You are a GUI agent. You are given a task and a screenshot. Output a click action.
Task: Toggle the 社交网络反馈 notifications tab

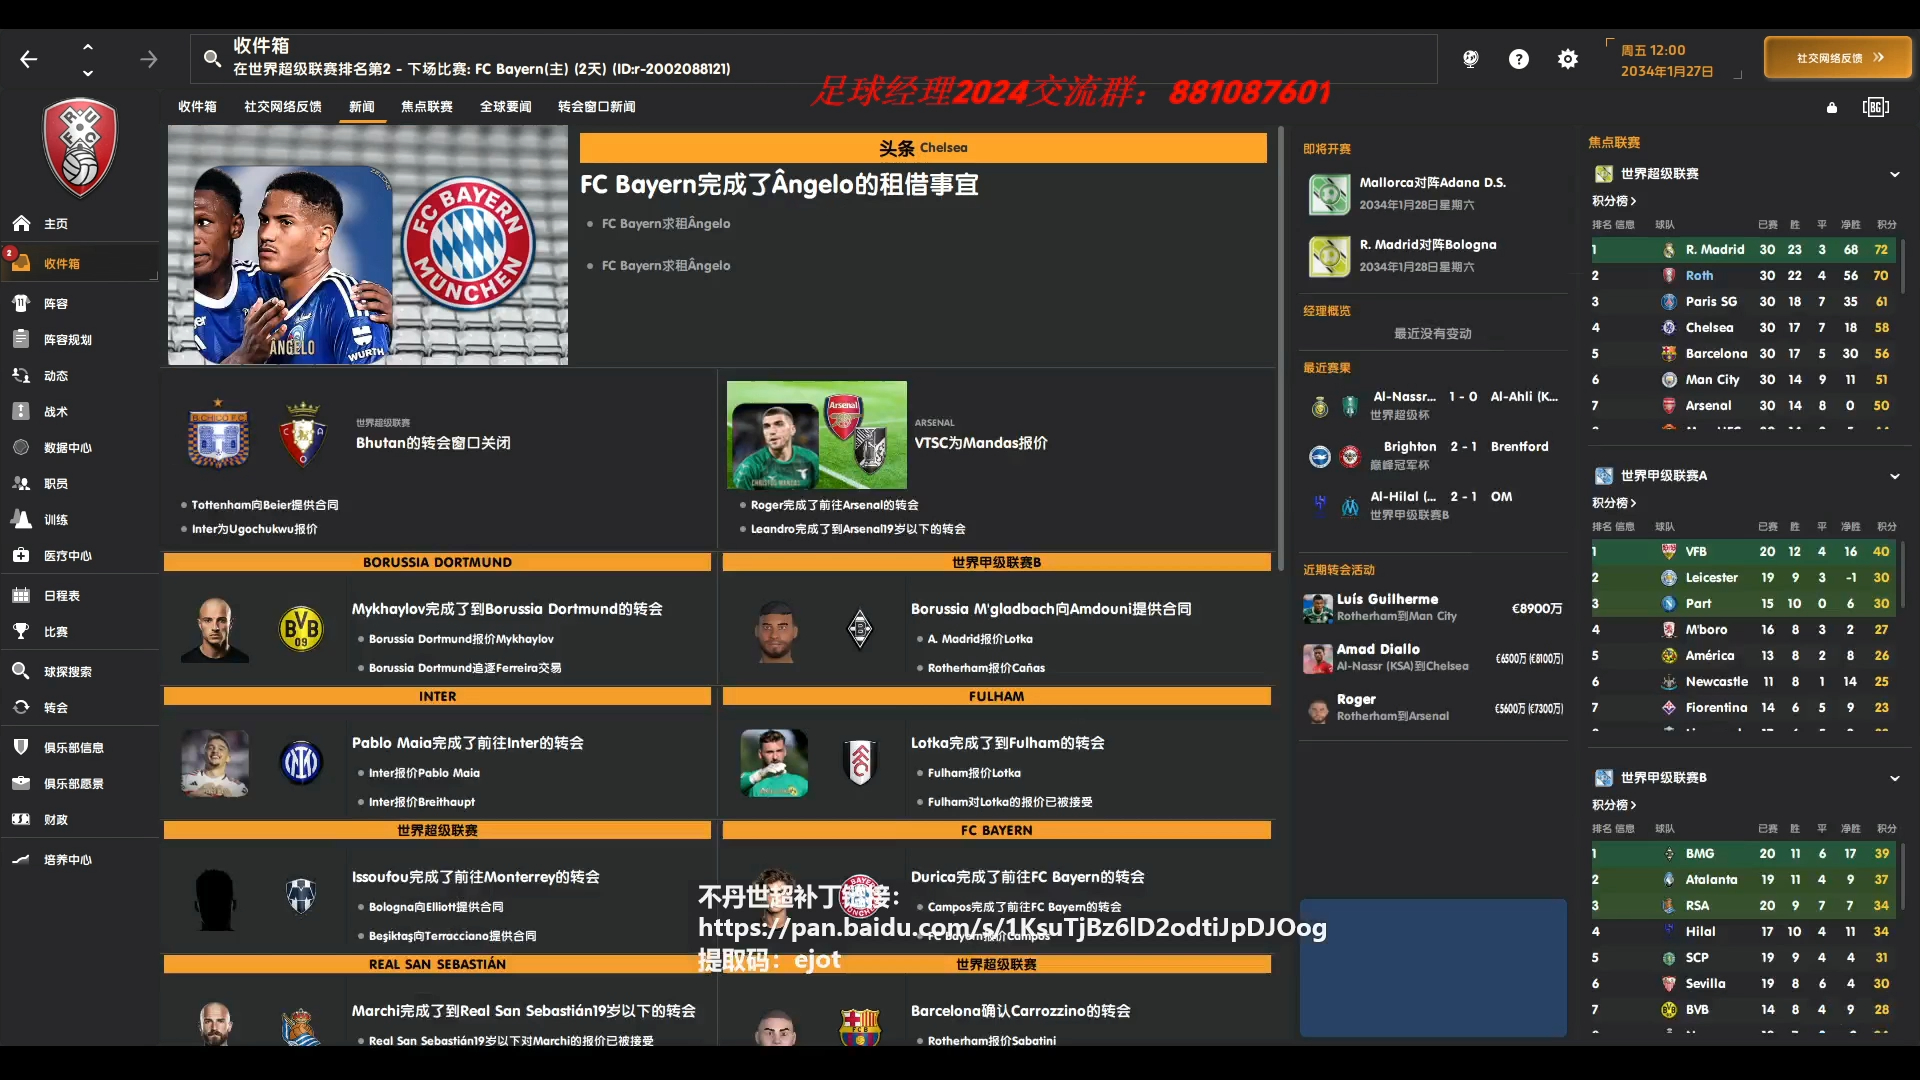tap(282, 105)
